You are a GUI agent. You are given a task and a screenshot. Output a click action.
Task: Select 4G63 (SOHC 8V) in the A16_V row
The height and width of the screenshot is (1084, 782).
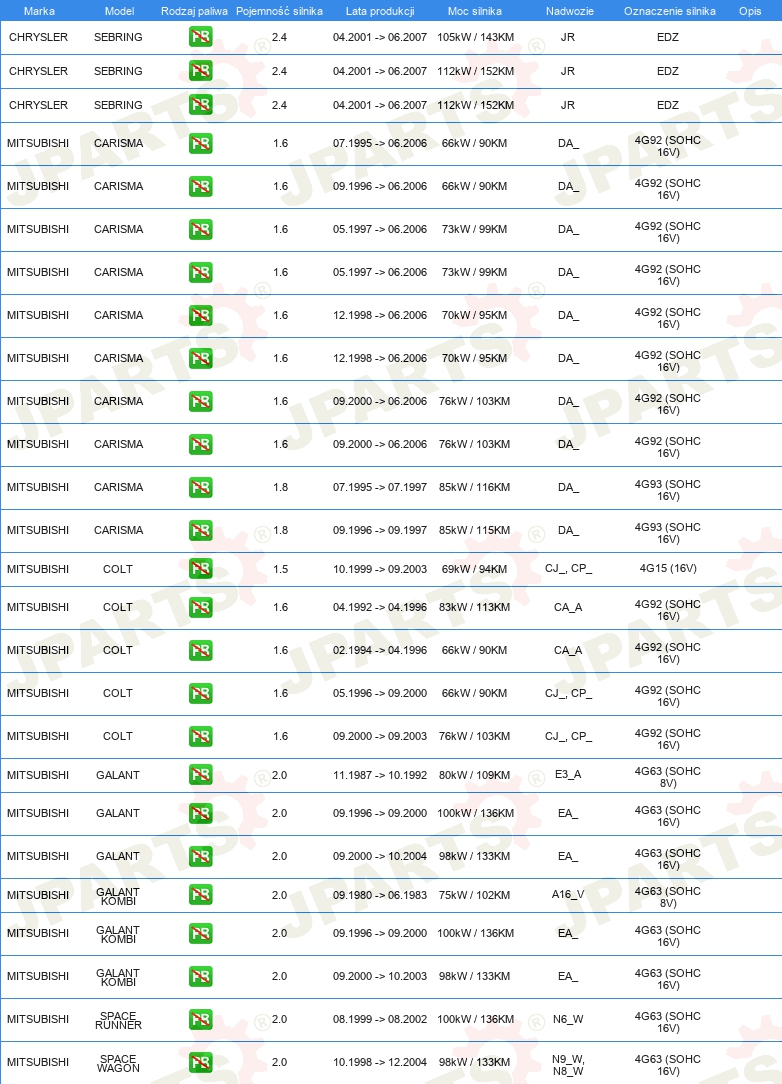668,897
